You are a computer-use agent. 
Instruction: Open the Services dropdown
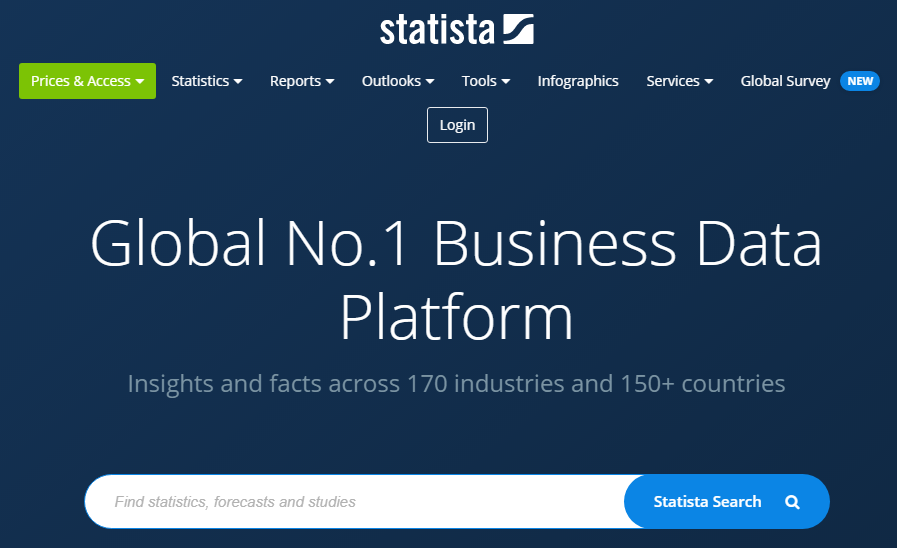(x=680, y=81)
